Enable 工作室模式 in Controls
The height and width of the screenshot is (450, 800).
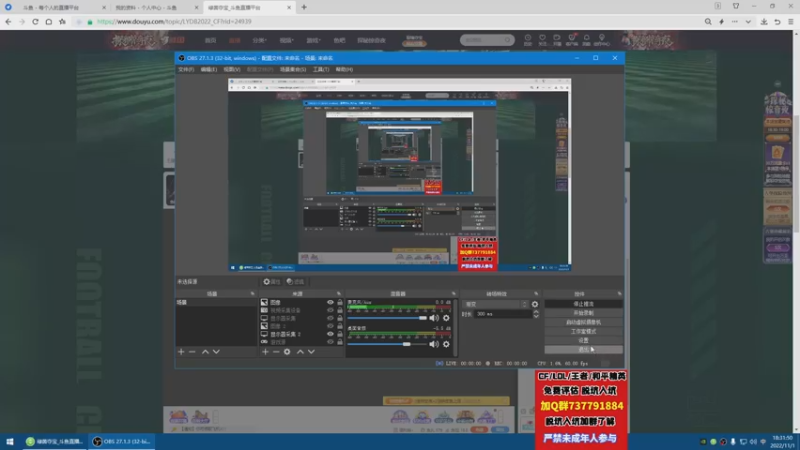pyautogui.click(x=583, y=331)
